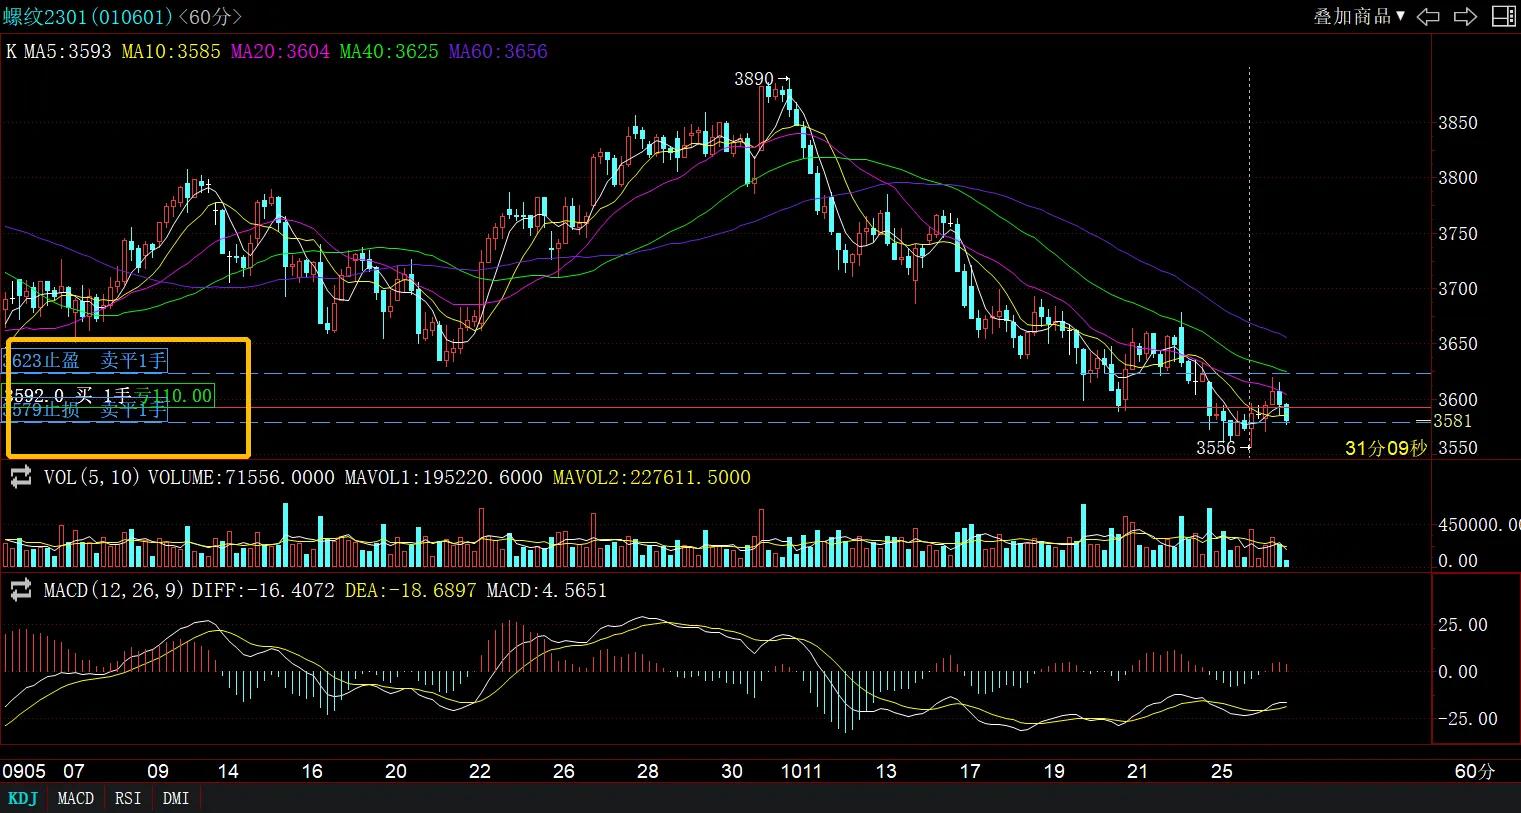Click the MA10:3585 moving average label

(x=171, y=51)
